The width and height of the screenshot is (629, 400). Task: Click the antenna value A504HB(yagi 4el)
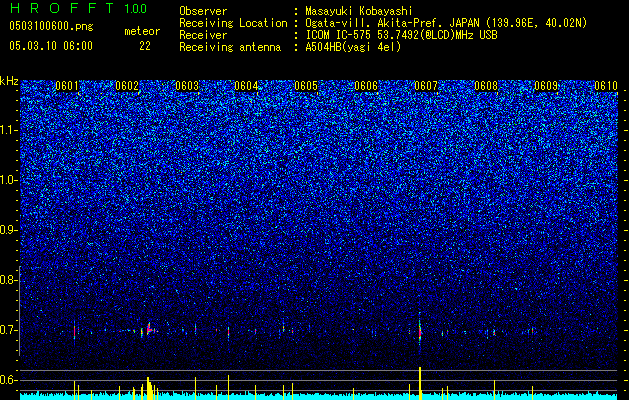(353, 47)
